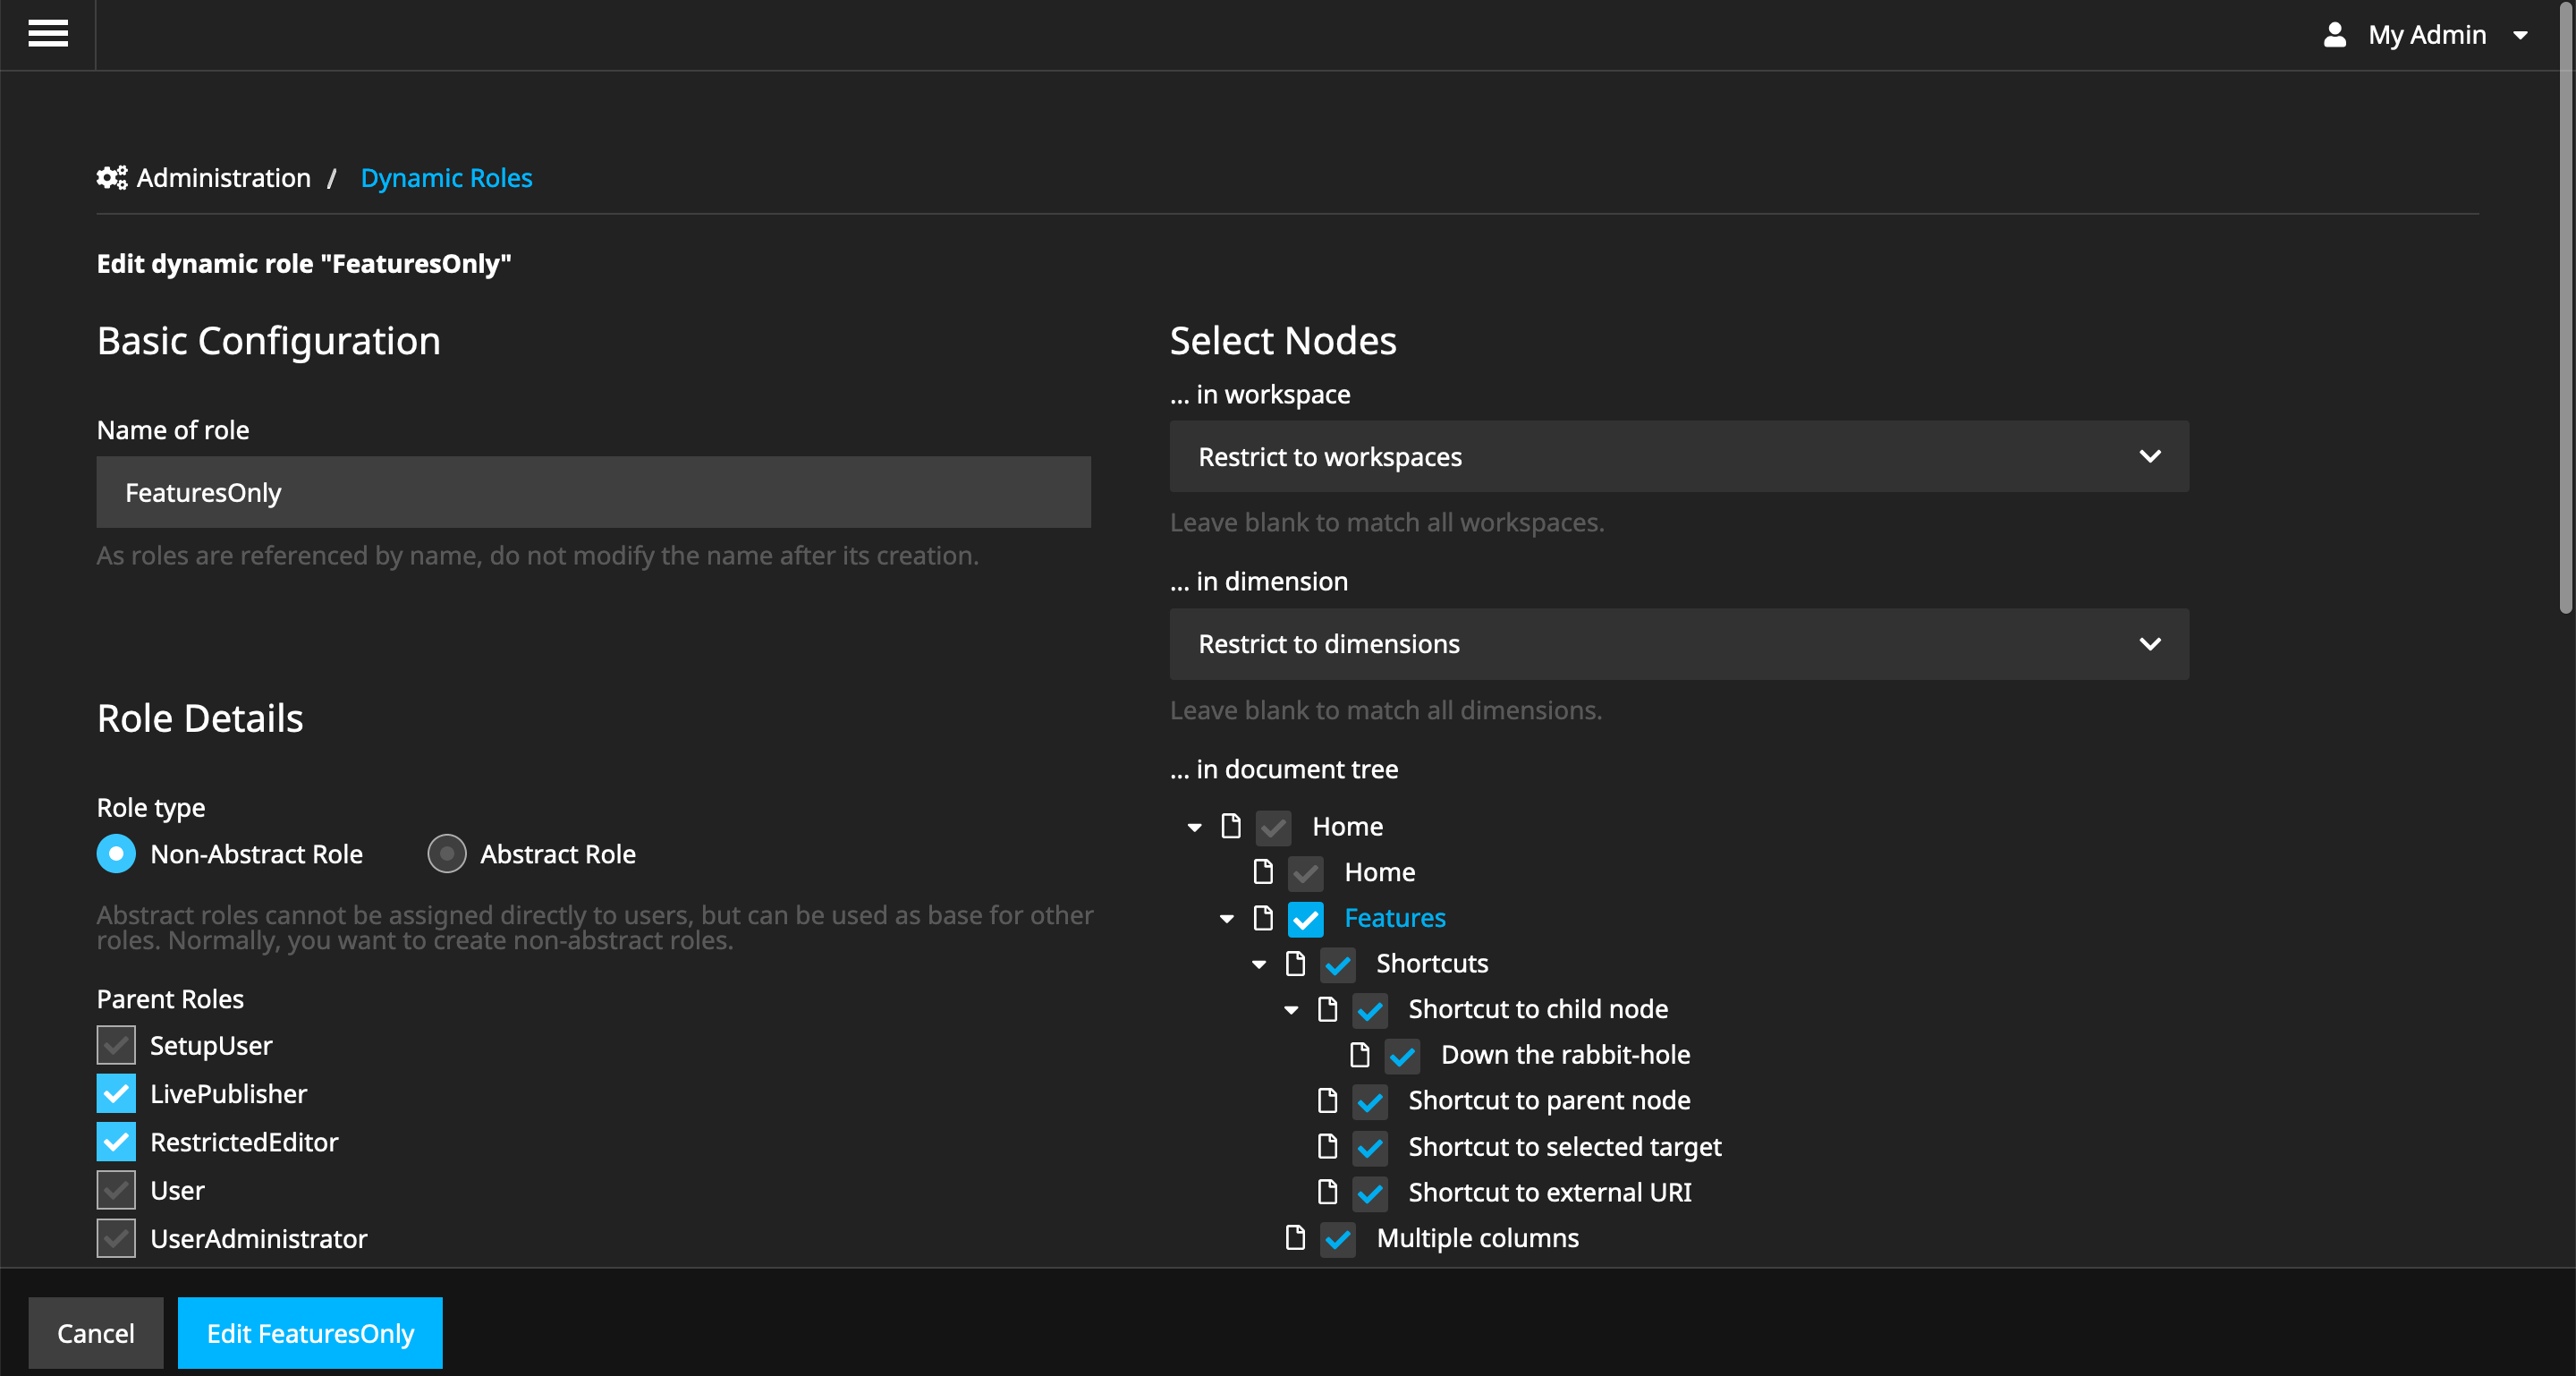Screen dimensions: 2576x1376
Task: Click the page icon next to Shortcuts
Action: (1295, 963)
